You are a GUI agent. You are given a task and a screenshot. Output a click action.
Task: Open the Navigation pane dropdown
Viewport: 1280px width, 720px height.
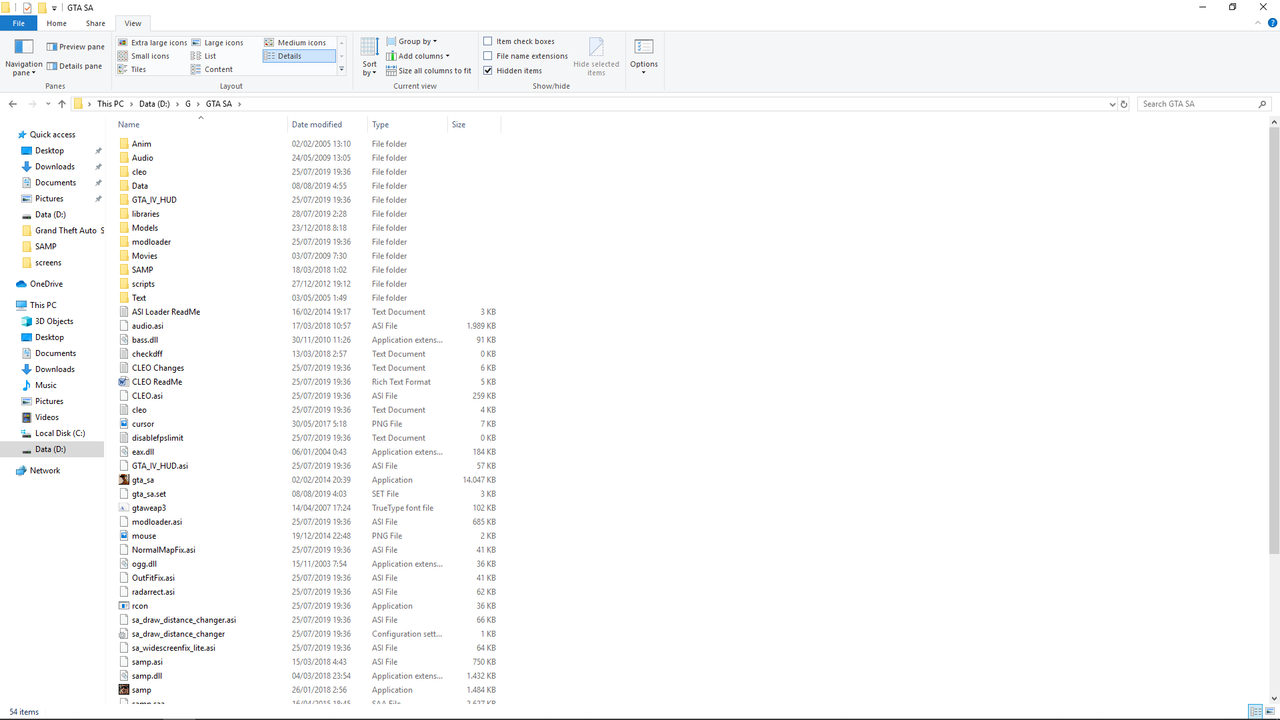tap(24, 57)
